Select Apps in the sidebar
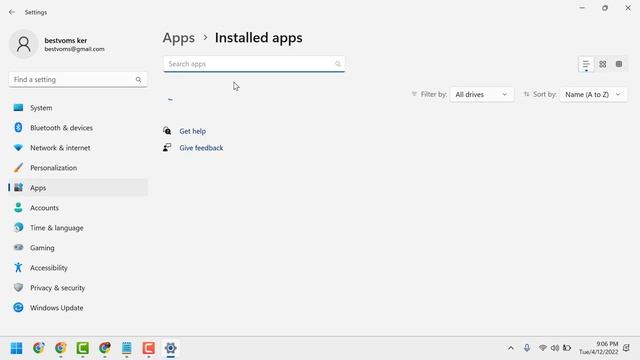 (78, 188)
